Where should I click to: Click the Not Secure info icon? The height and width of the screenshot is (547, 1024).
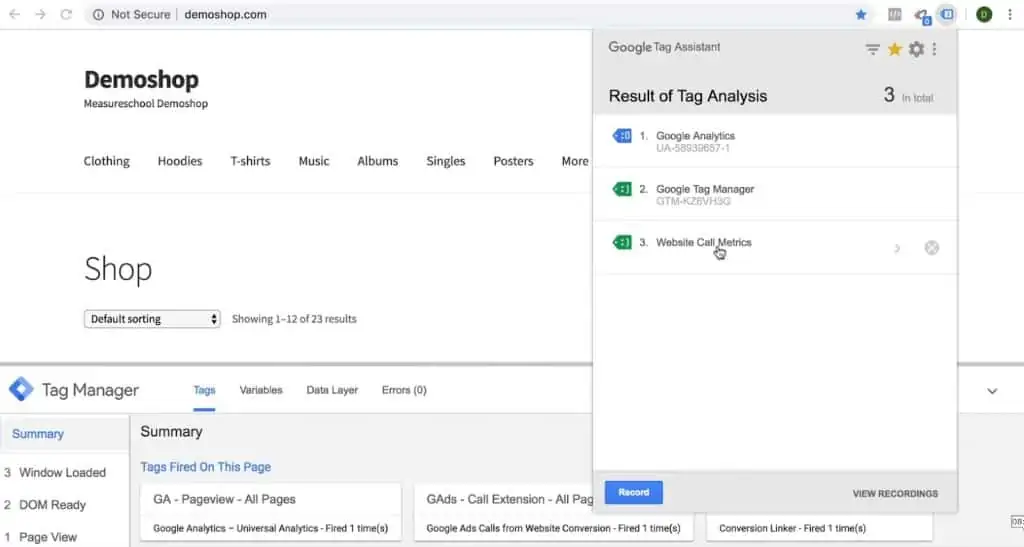98,14
